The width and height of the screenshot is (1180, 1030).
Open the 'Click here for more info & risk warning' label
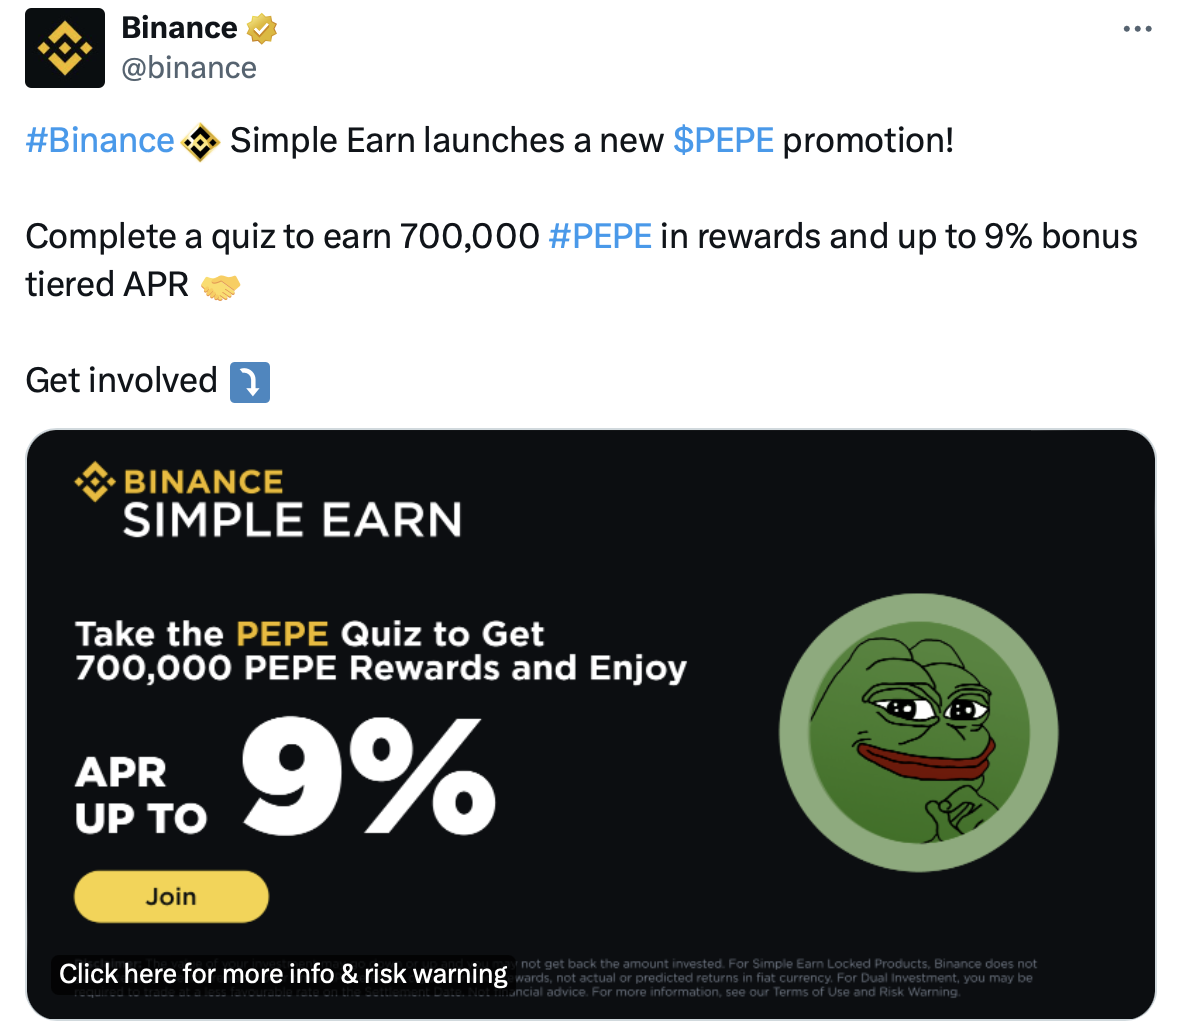tap(283, 974)
